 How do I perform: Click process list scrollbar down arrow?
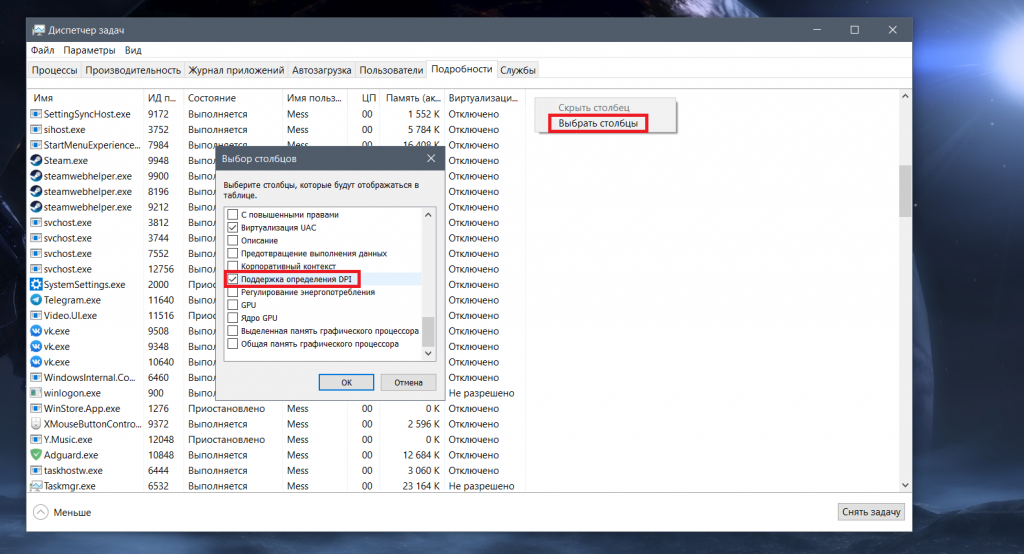[x=905, y=485]
